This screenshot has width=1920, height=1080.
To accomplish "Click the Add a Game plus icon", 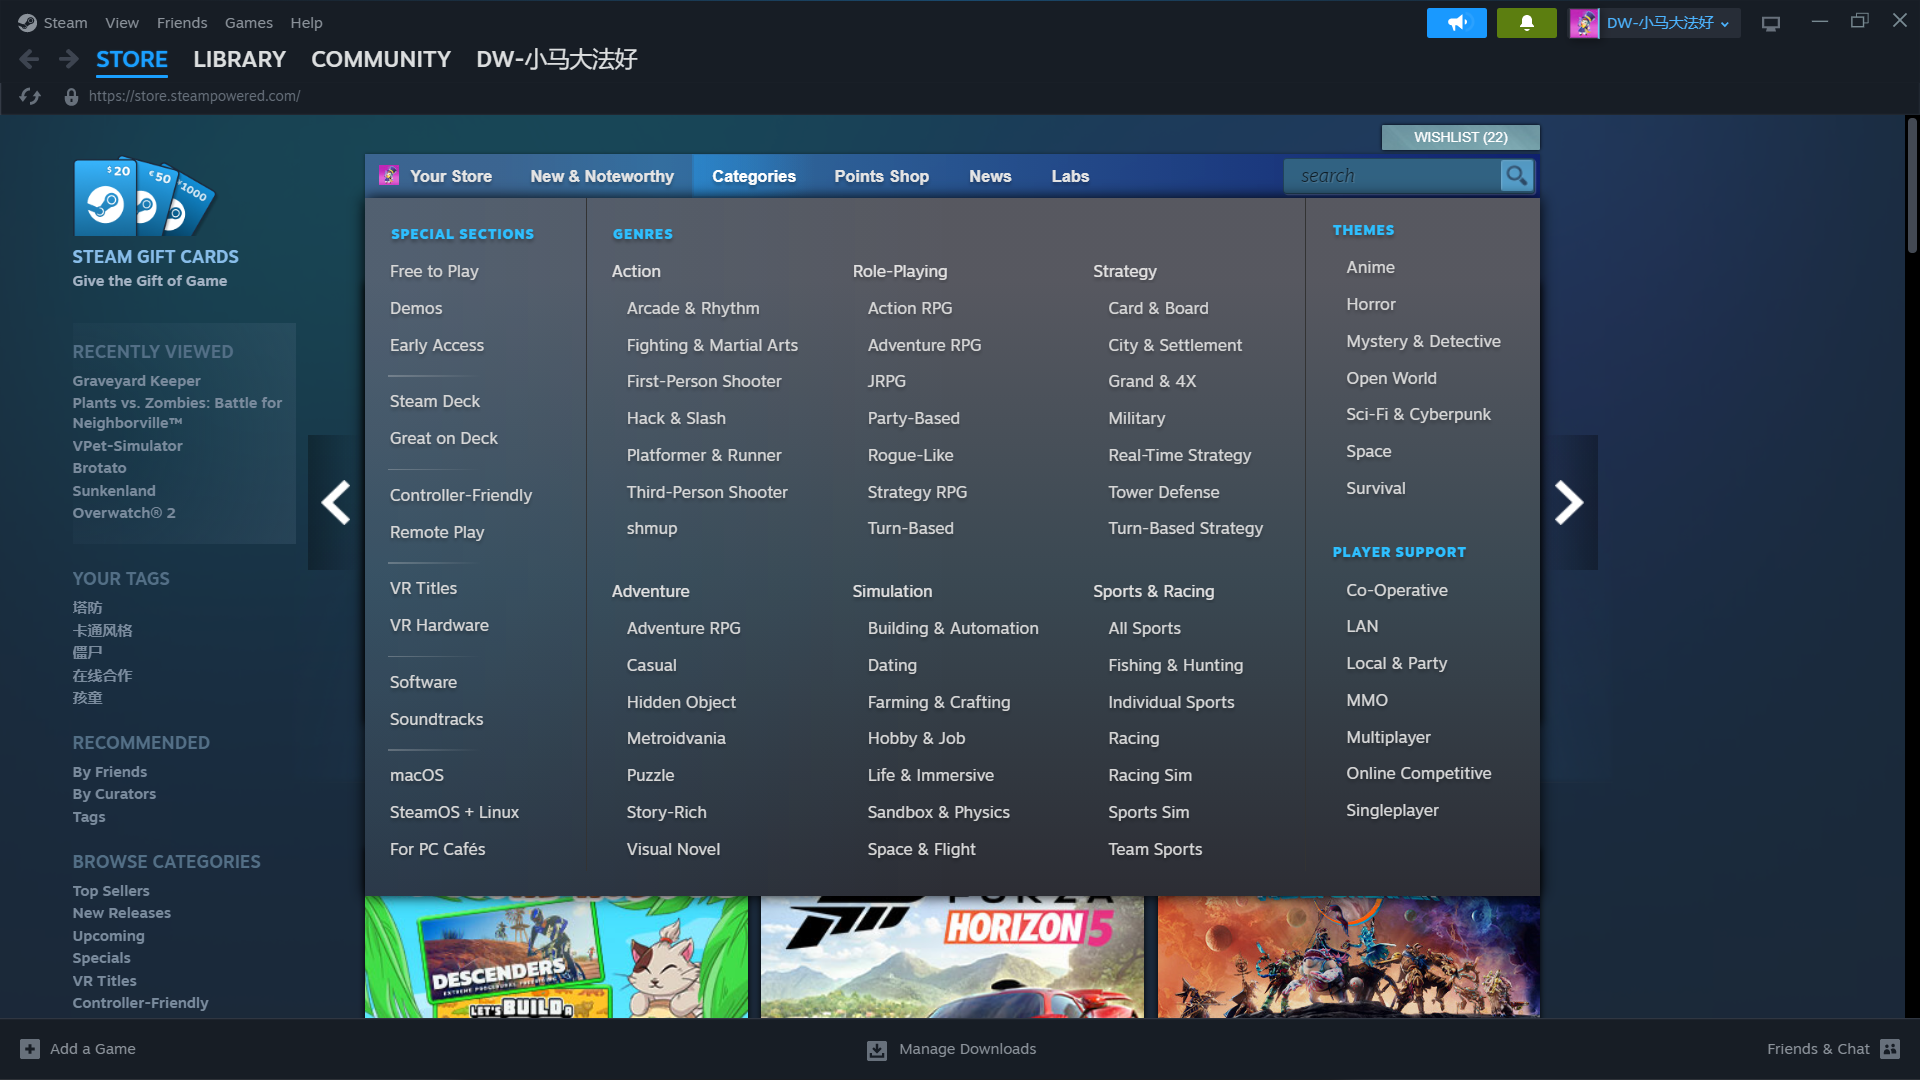I will (x=30, y=1049).
